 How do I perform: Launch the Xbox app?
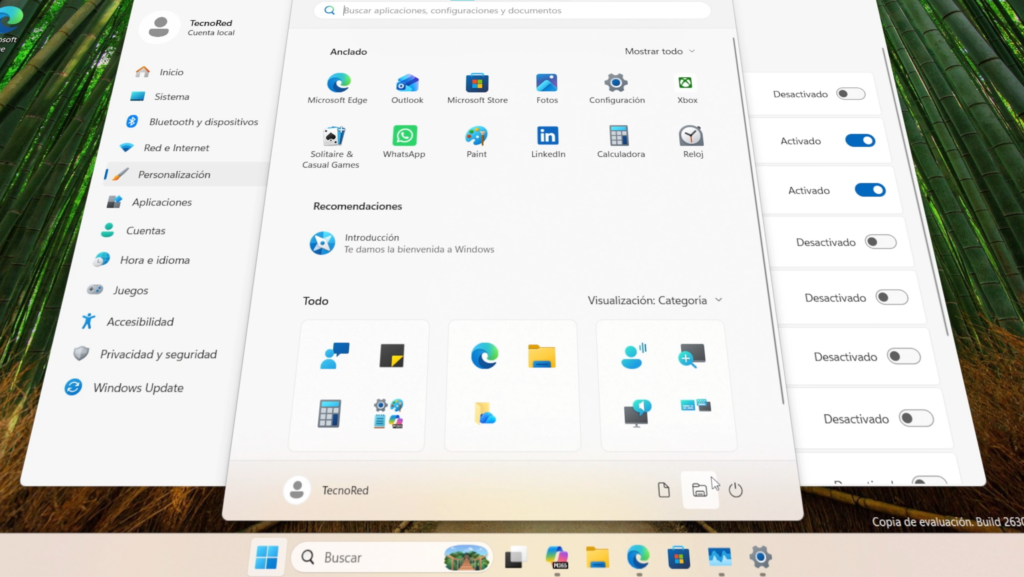click(x=686, y=89)
